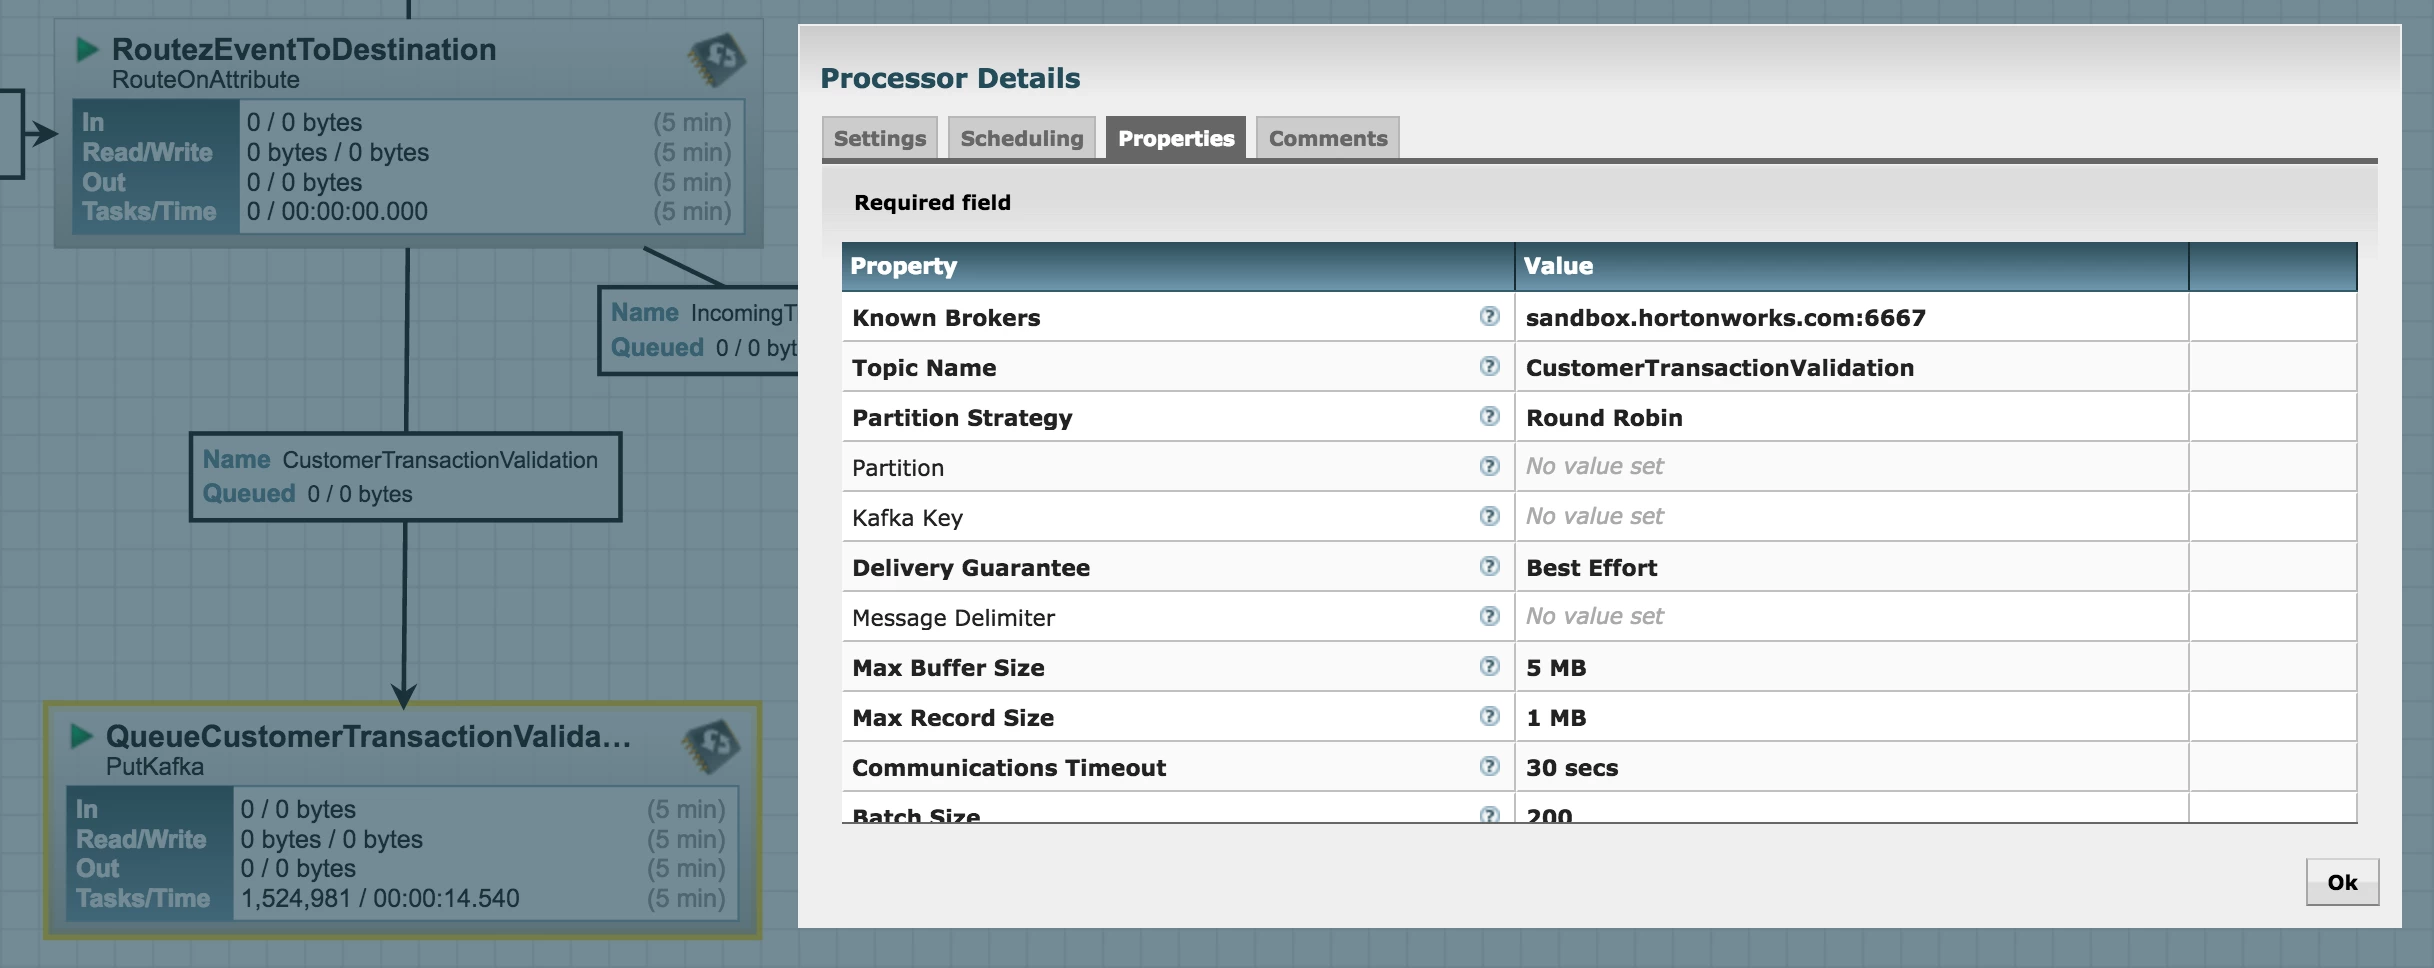This screenshot has width=2434, height=968.
Task: Open the Scheduling tab
Action: click(1021, 138)
